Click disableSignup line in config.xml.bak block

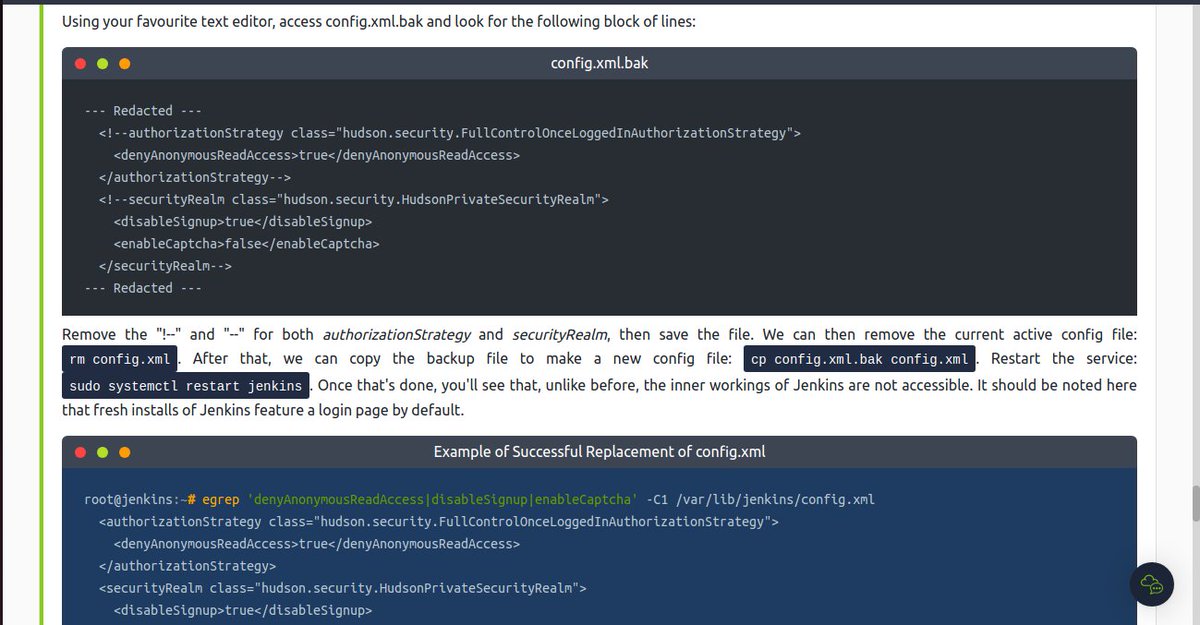pyautogui.click(x=242, y=221)
